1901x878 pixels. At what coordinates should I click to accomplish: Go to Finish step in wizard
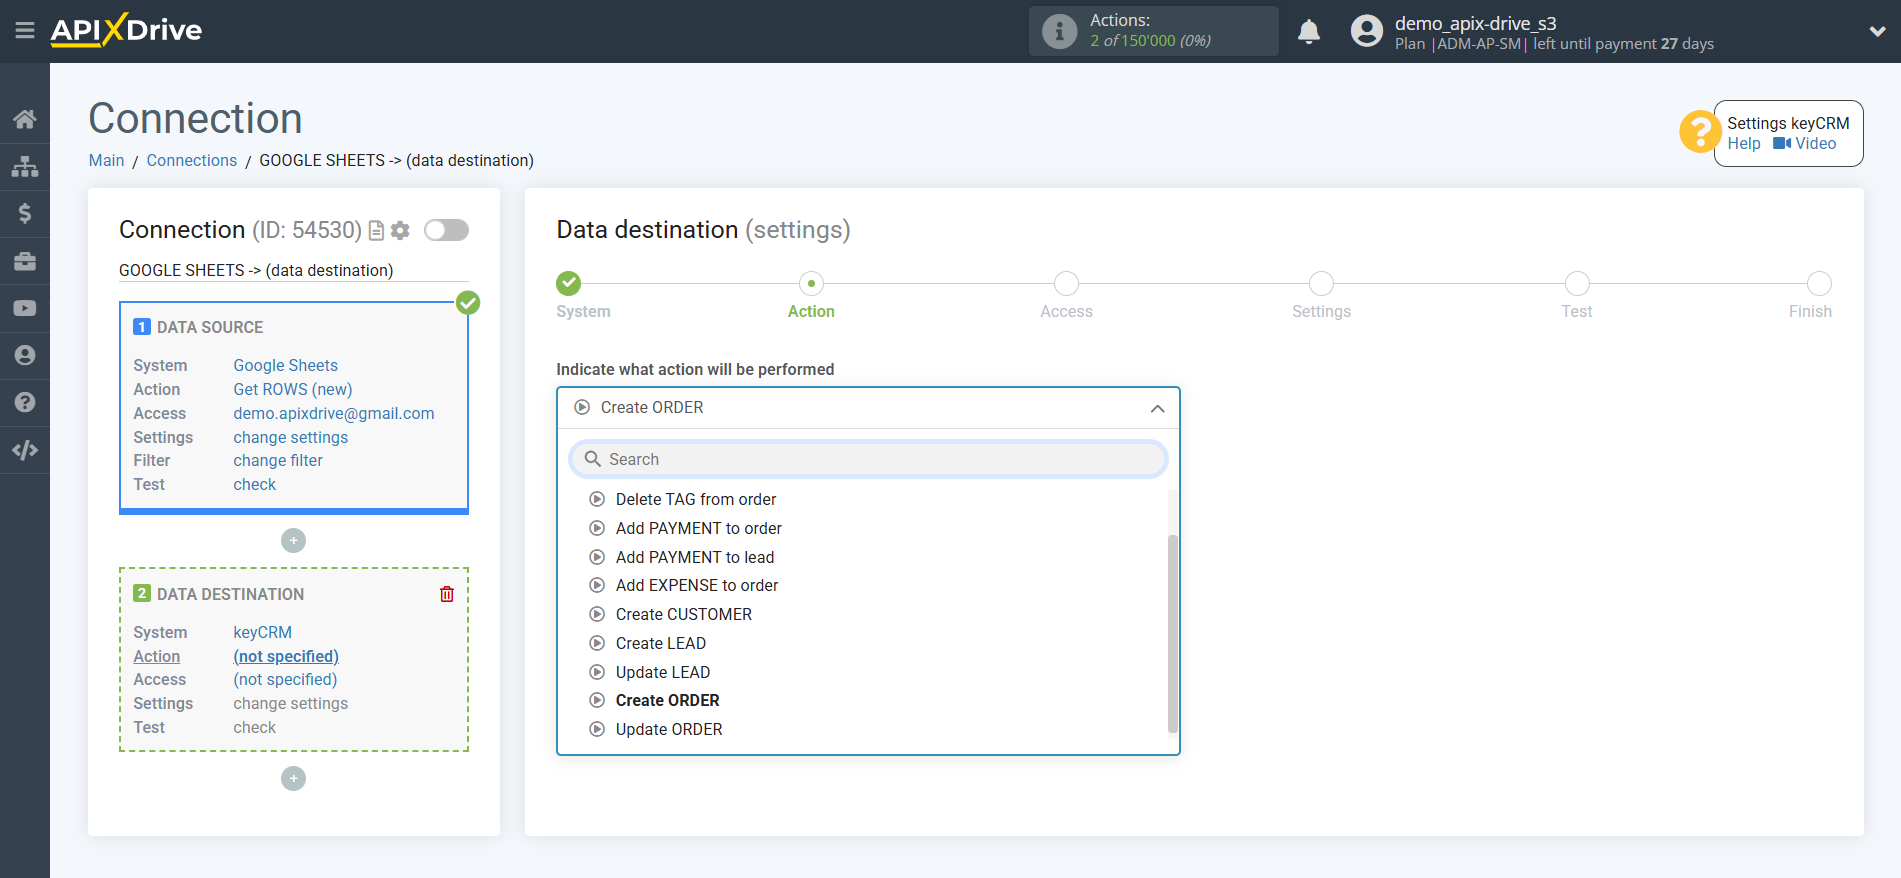point(1819,284)
